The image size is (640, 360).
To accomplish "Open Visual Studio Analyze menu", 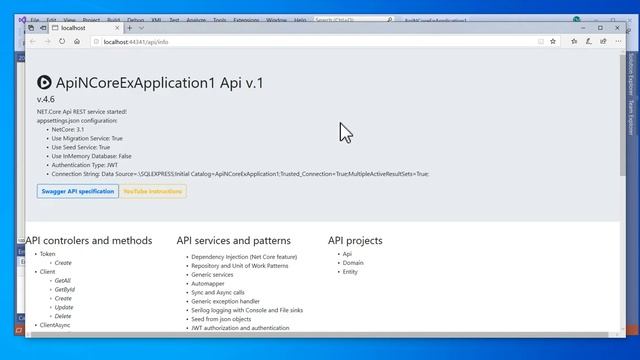I will (x=196, y=20).
